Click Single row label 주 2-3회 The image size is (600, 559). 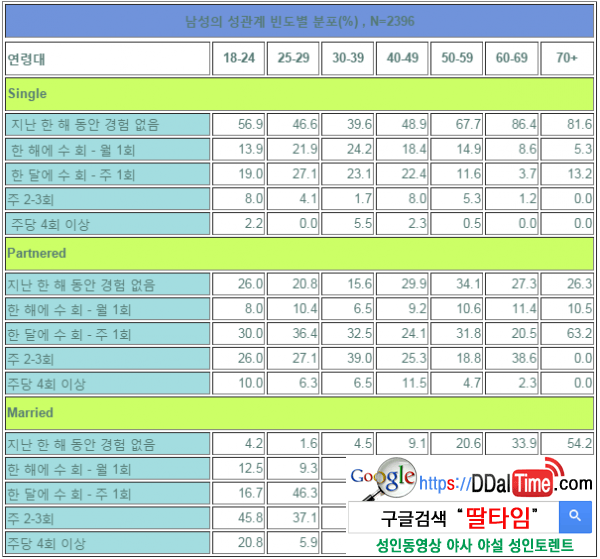coord(108,199)
